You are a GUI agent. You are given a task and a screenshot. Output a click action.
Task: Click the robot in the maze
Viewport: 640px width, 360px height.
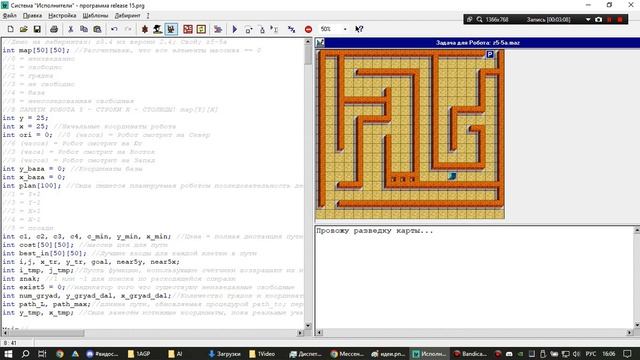[452, 176]
